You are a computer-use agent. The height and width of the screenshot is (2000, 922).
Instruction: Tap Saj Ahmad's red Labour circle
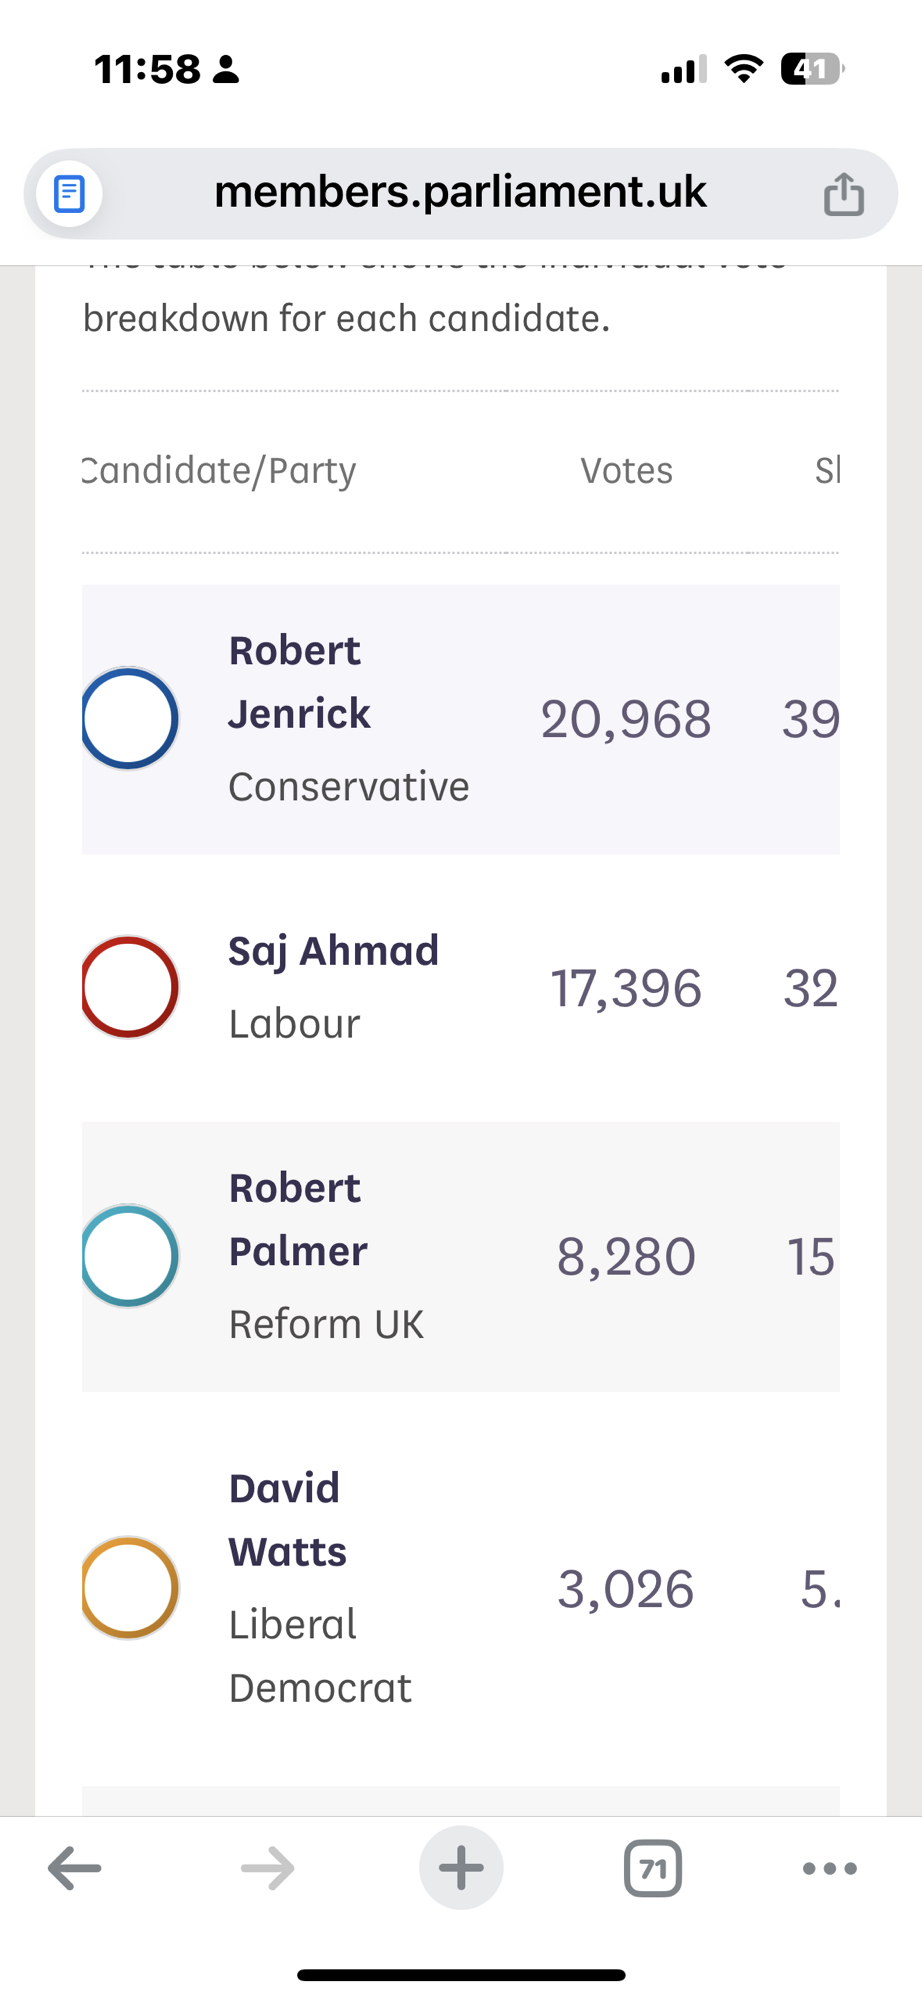point(130,987)
